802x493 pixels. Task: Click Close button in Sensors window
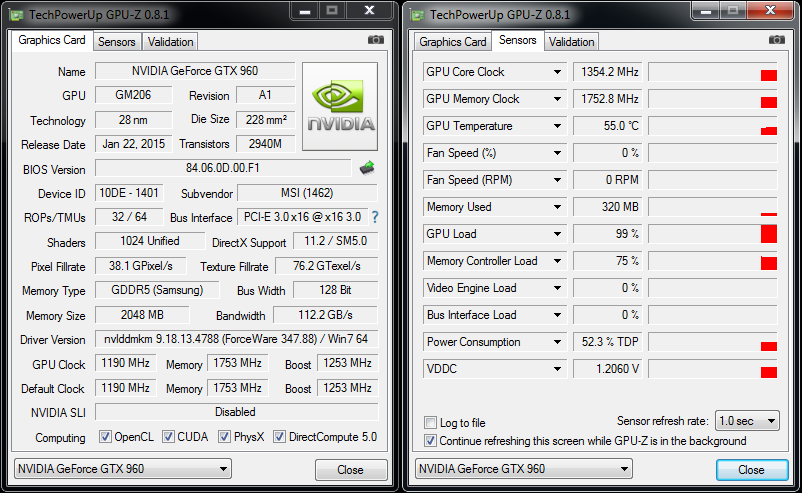pos(752,469)
